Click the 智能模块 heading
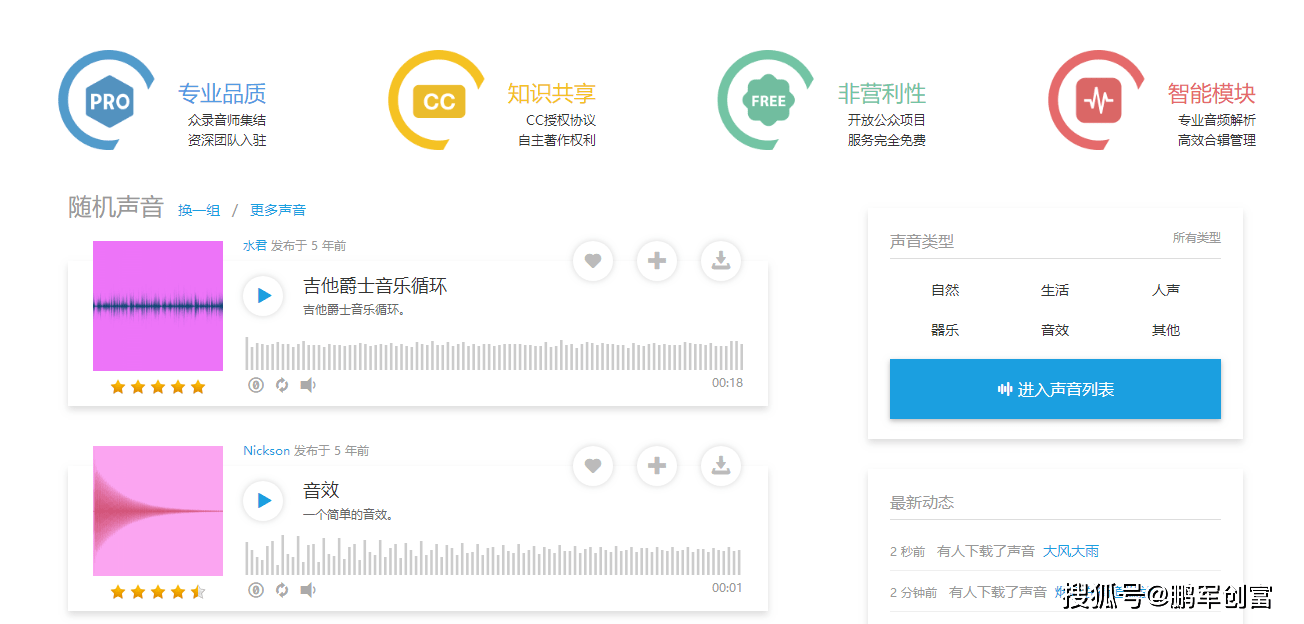Screen dimensions: 1304x624 pyautogui.click(x=1211, y=94)
